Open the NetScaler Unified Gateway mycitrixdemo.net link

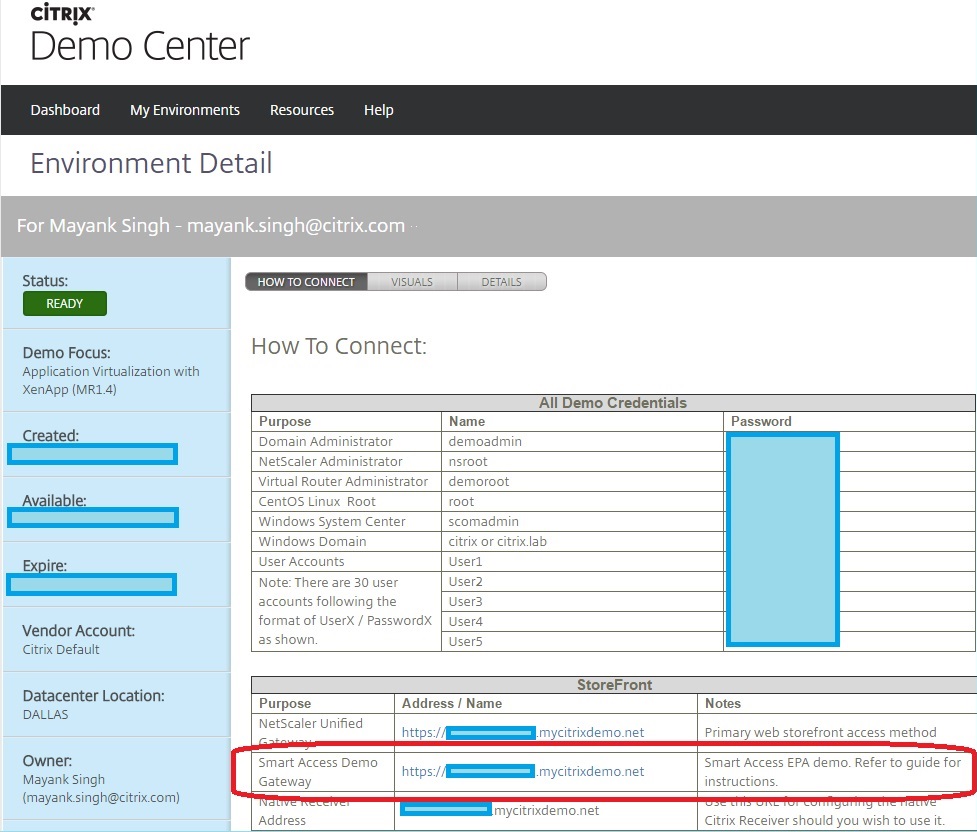coord(523,732)
